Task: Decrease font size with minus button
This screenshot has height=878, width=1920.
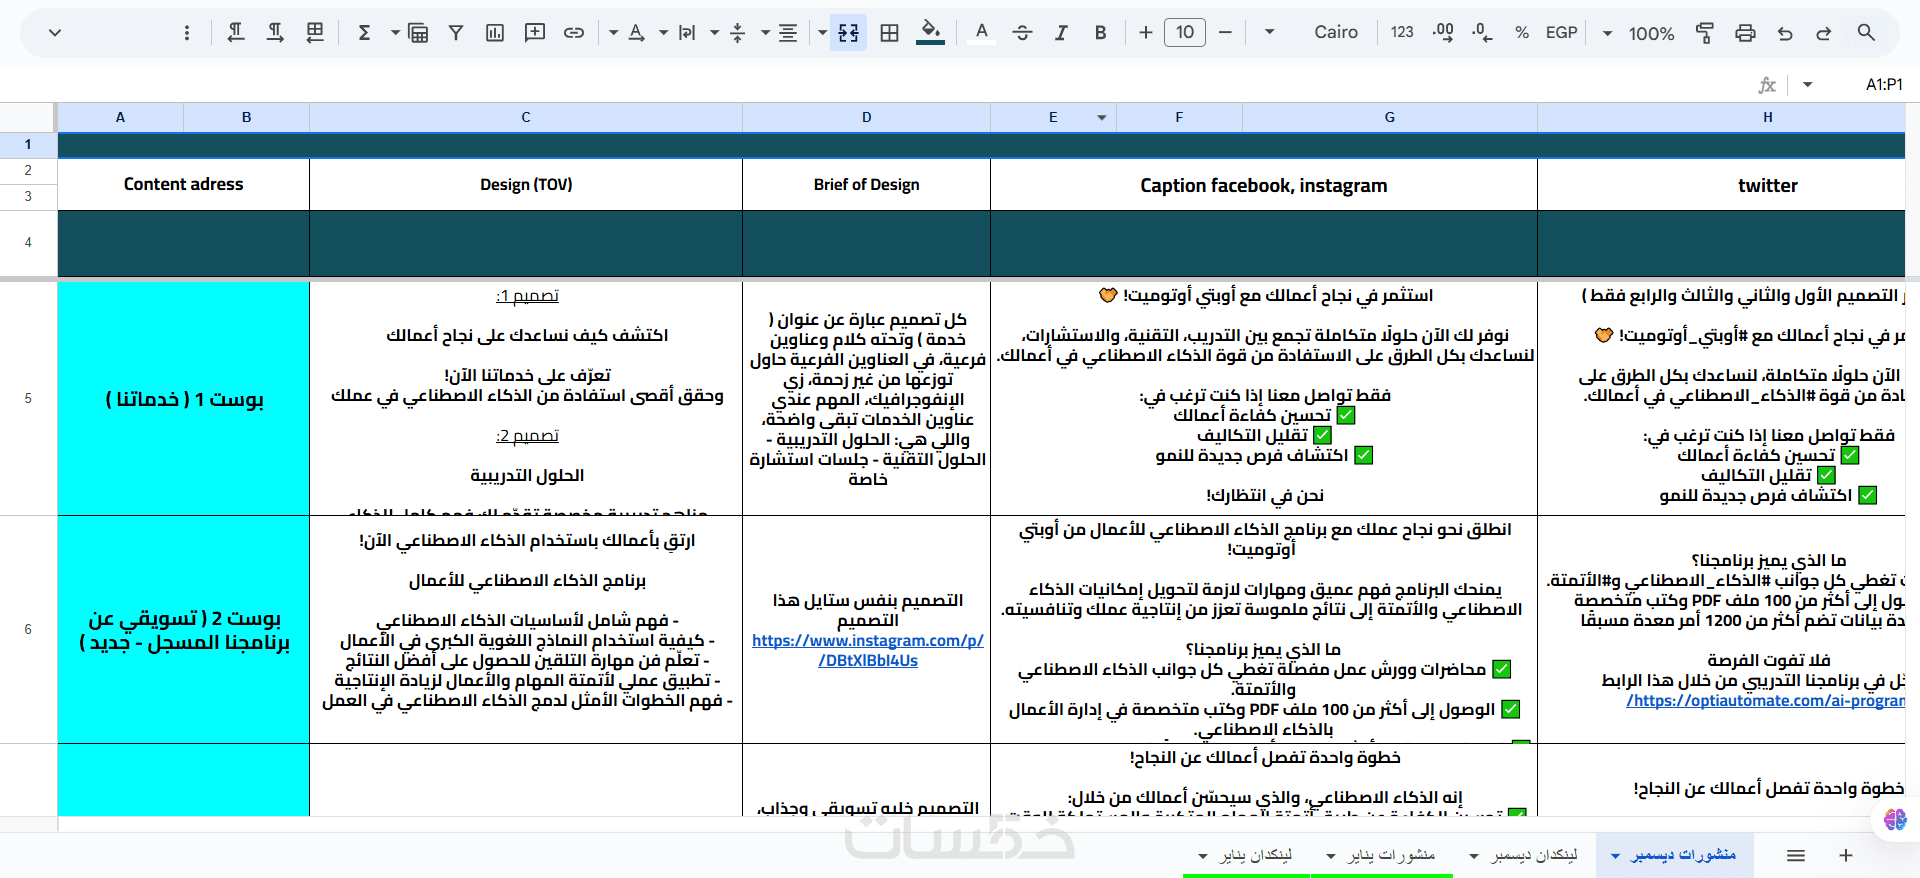Action: (x=1225, y=33)
